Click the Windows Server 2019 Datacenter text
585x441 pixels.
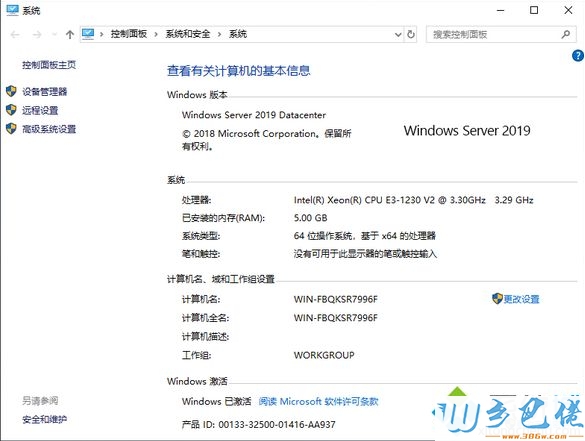(254, 115)
